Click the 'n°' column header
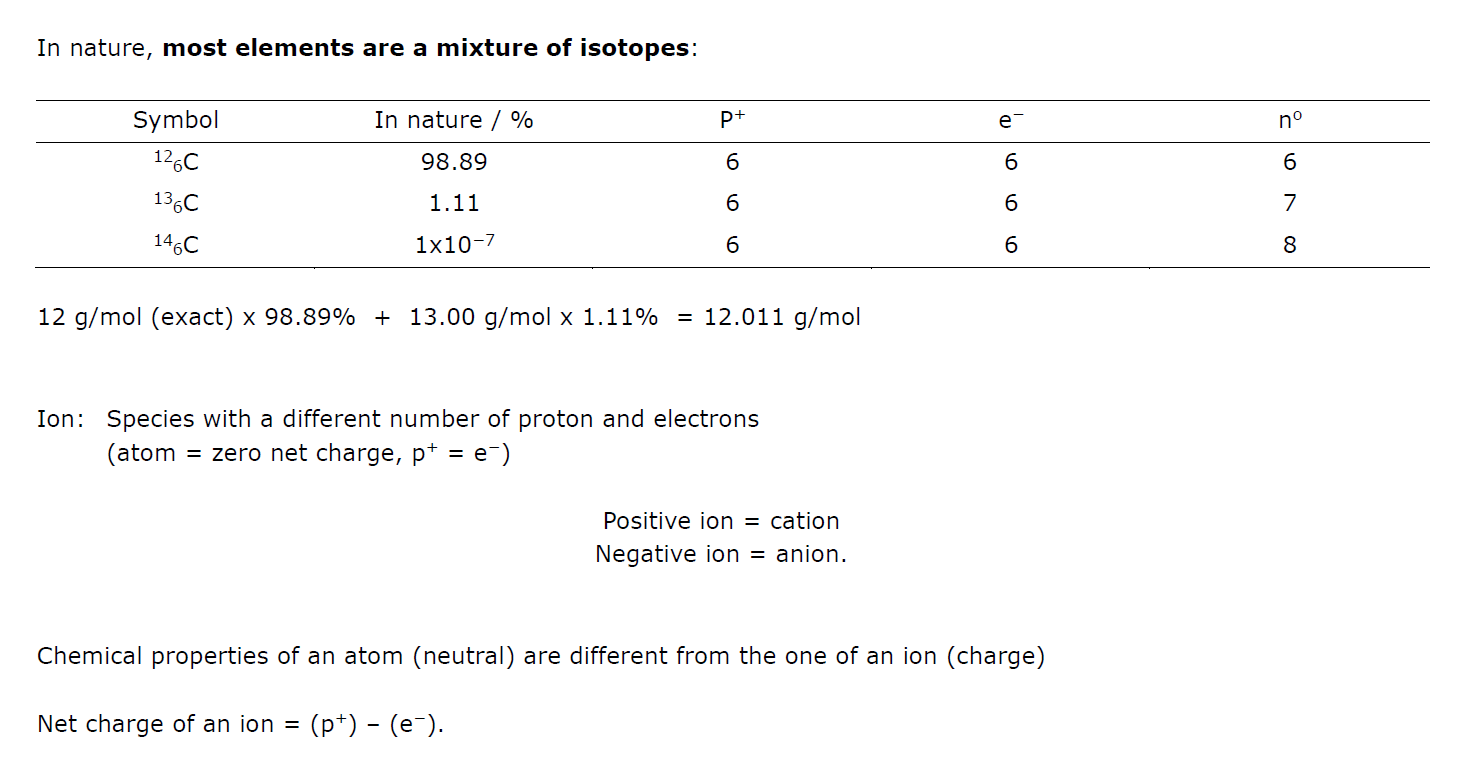 (x=1290, y=121)
